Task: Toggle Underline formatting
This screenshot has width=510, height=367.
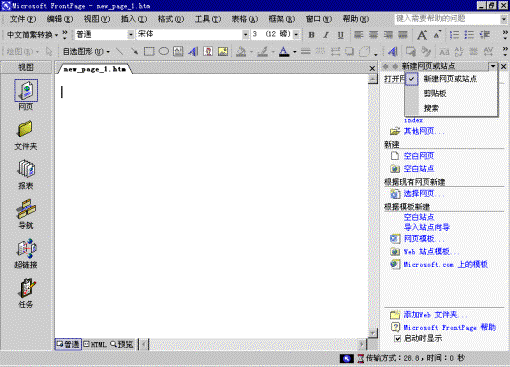Action: click(340, 35)
